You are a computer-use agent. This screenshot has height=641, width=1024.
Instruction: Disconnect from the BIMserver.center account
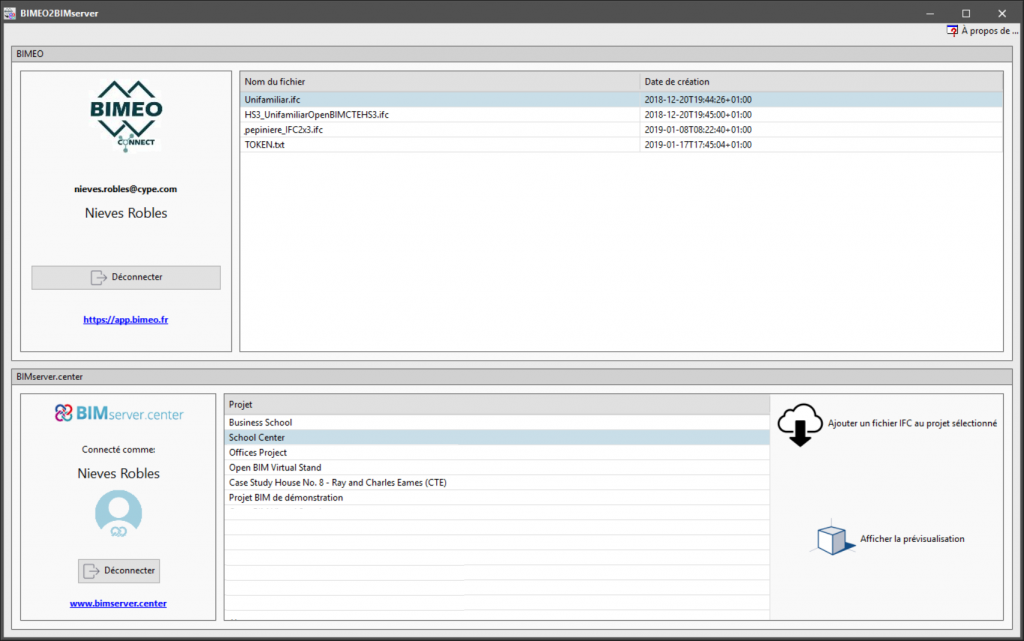point(119,571)
